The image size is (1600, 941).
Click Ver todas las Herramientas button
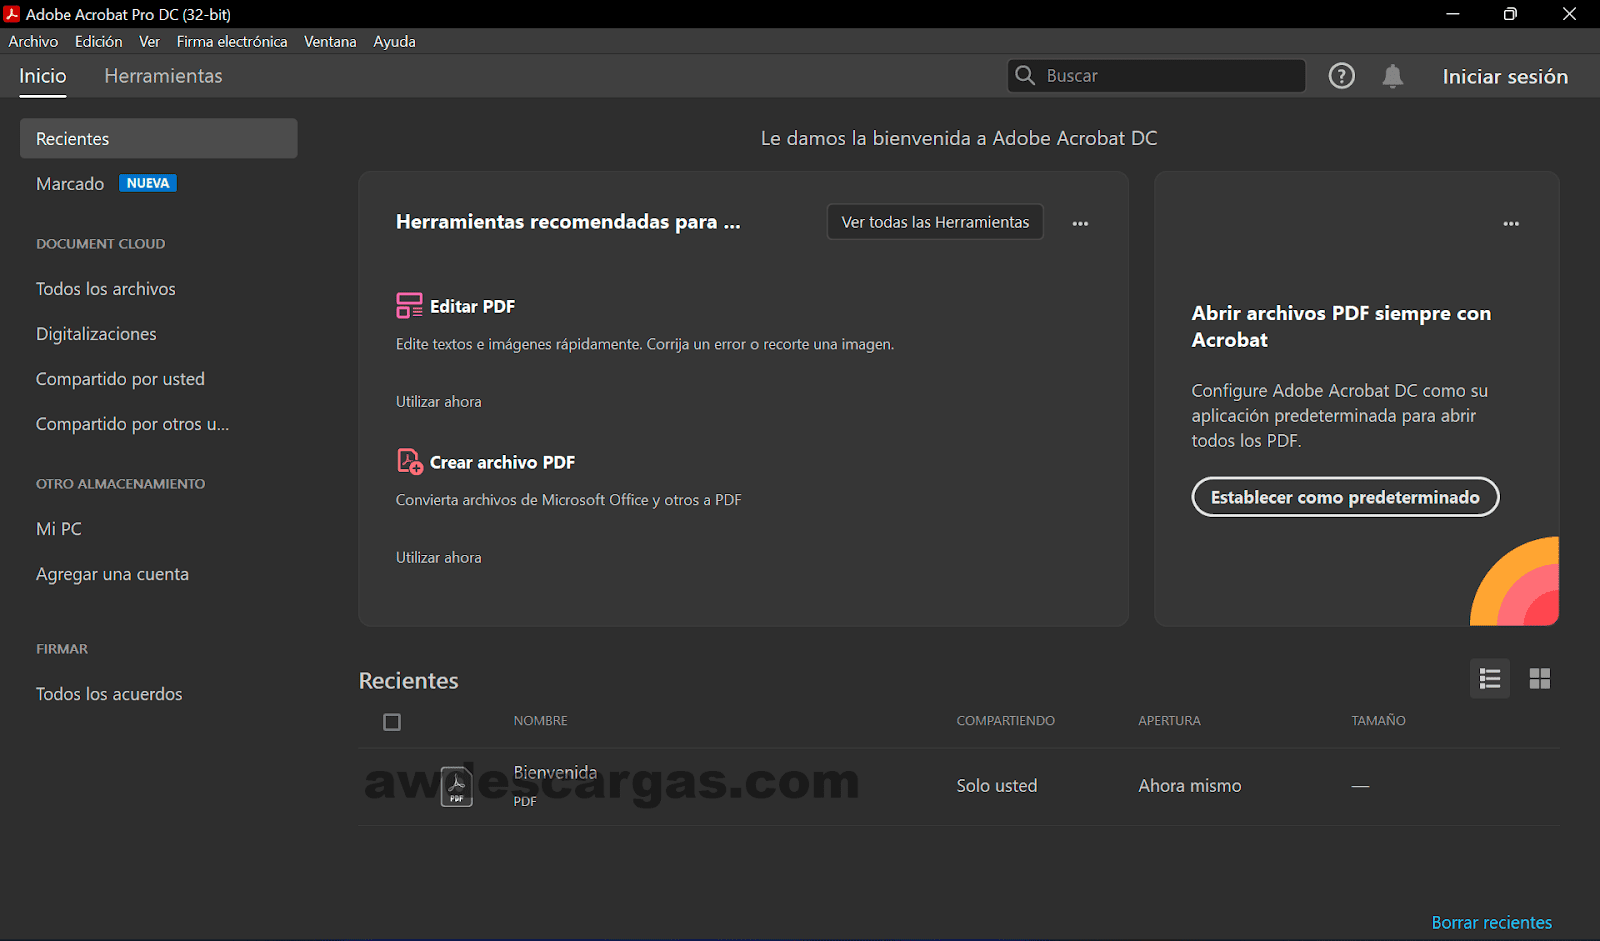click(x=935, y=222)
